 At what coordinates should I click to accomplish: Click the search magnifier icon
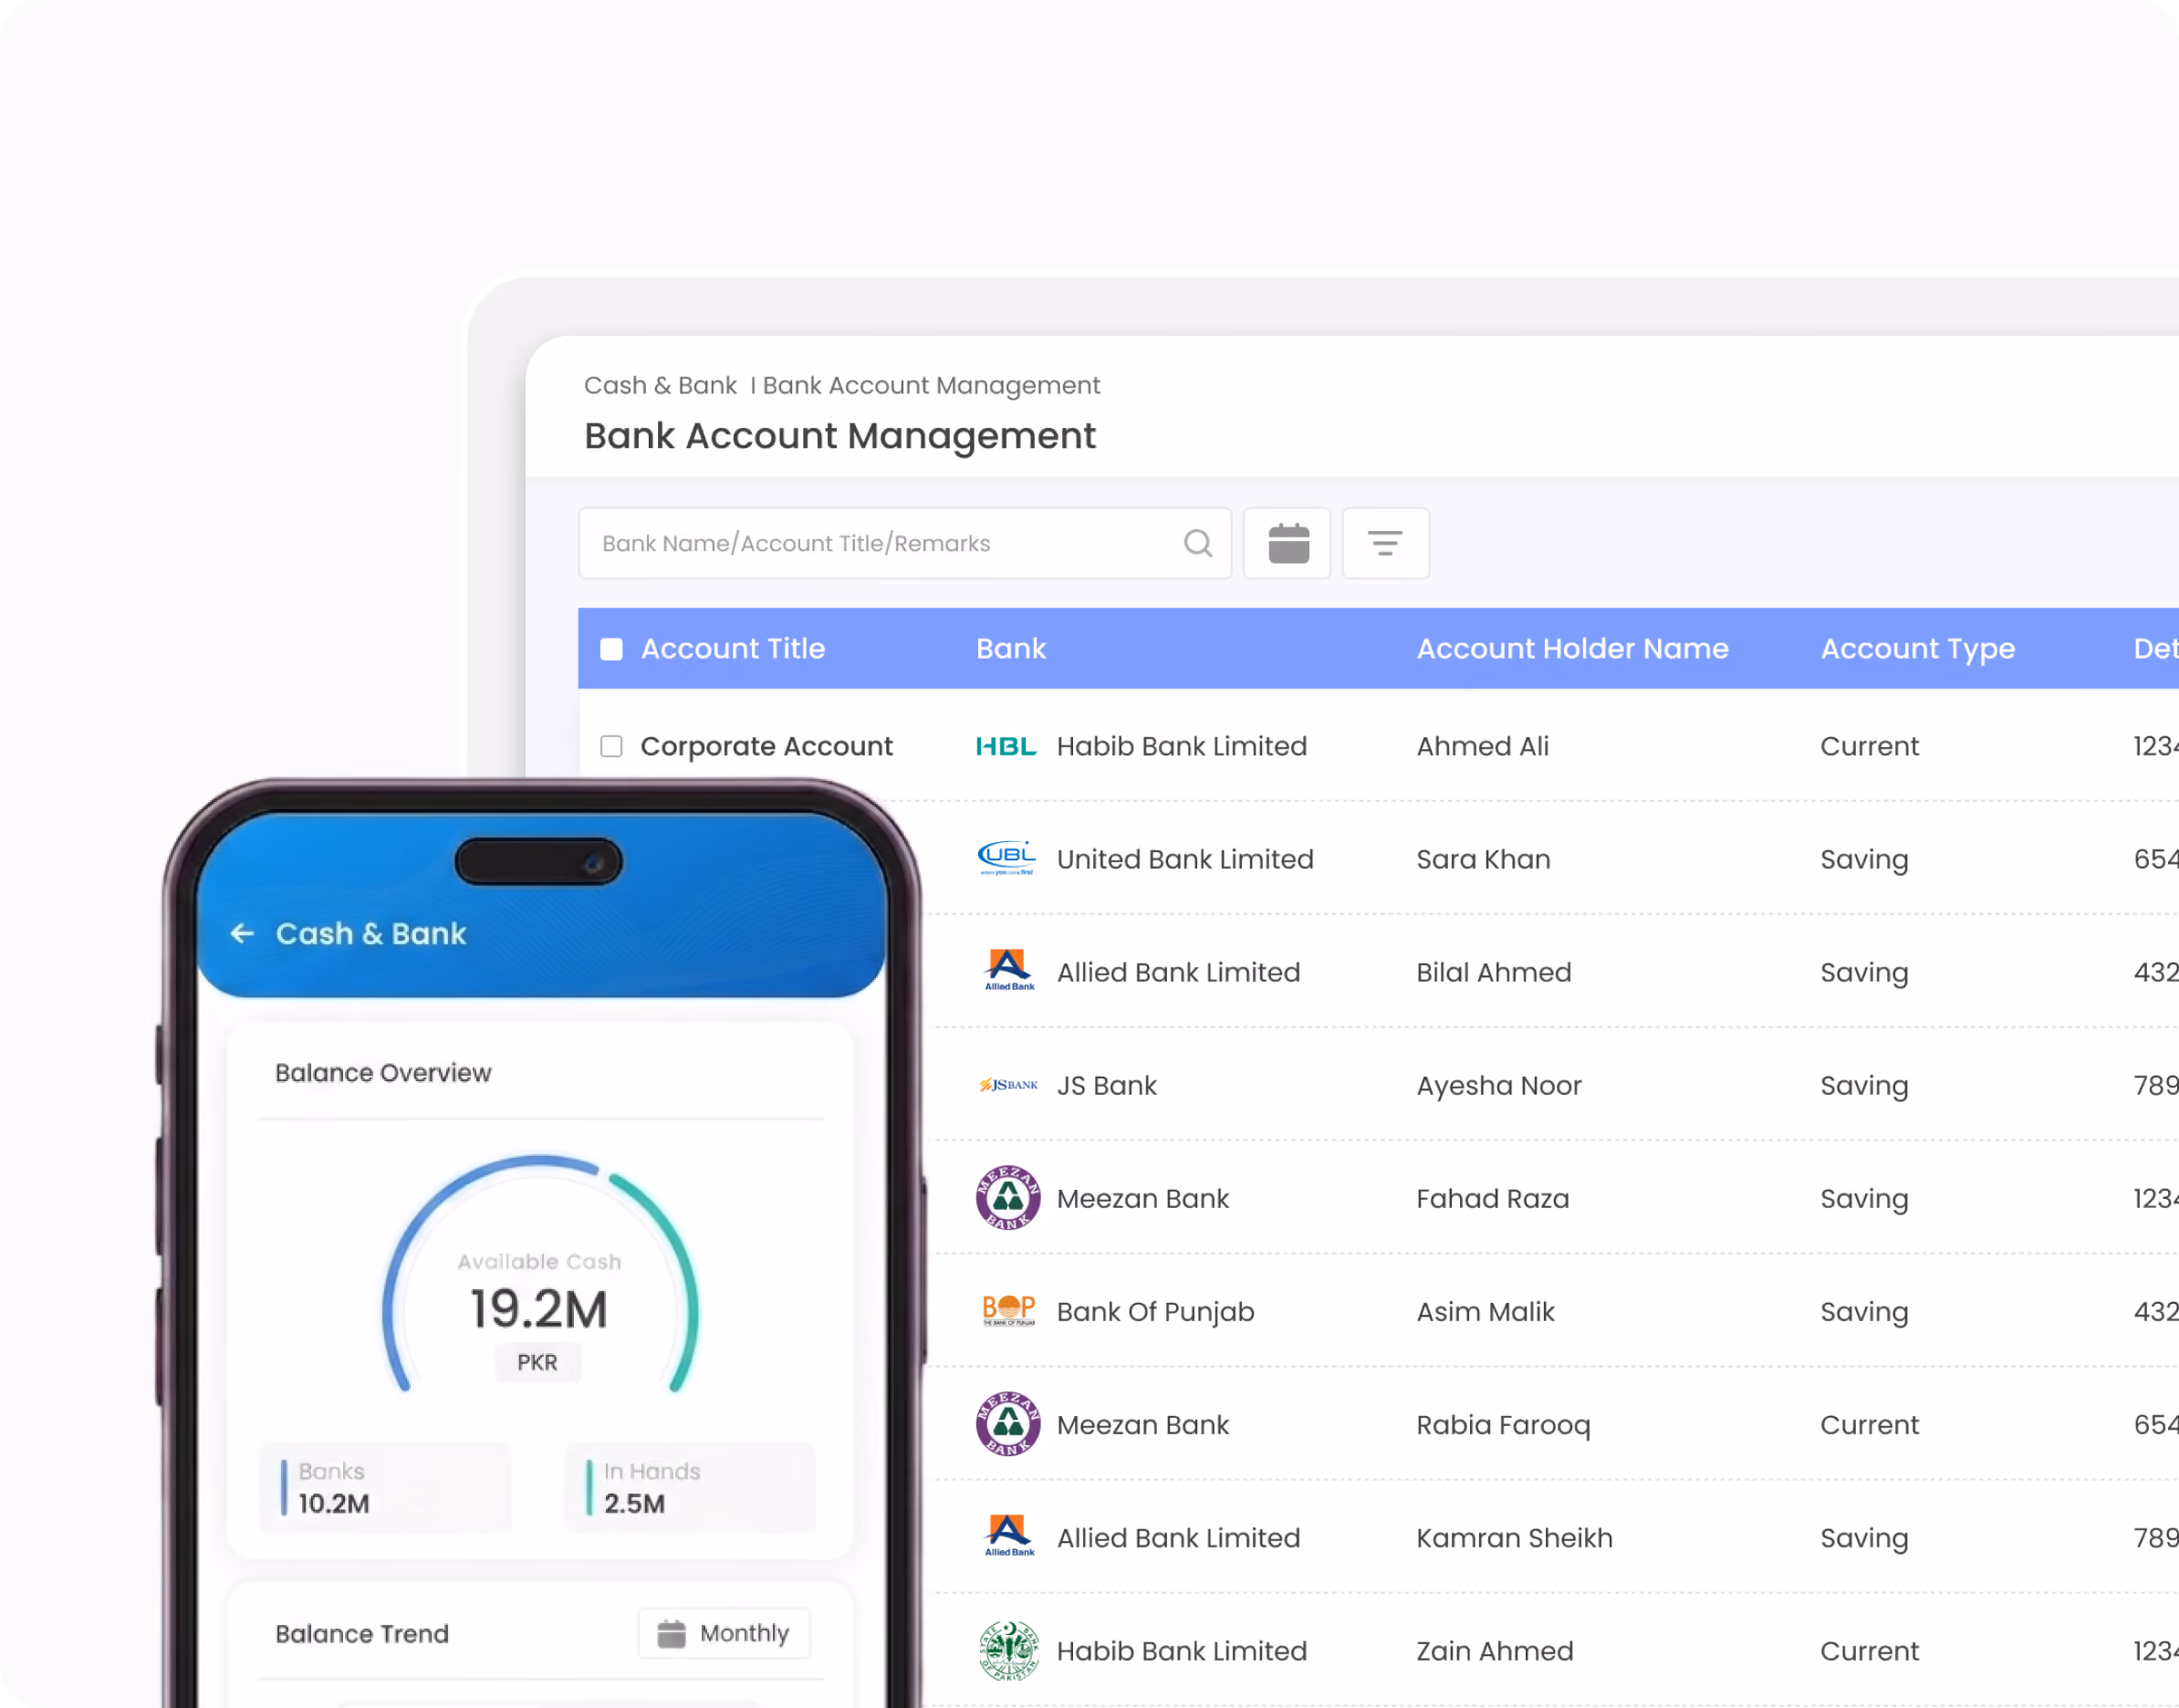(1197, 543)
